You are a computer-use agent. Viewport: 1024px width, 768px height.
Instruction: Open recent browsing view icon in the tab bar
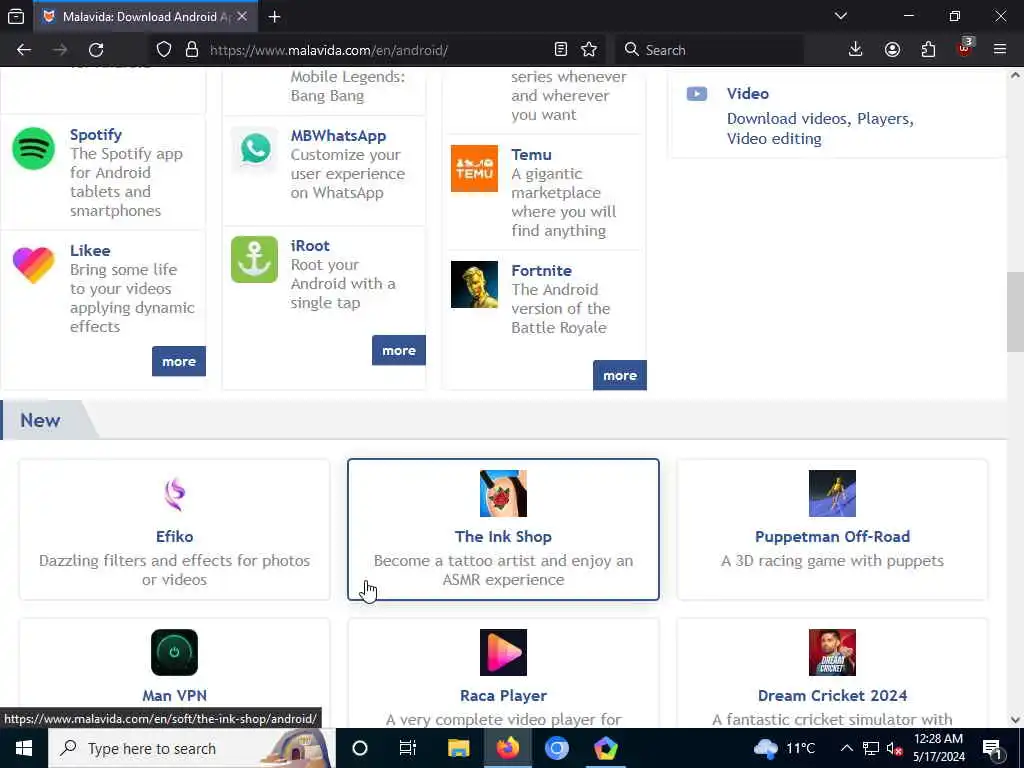click(x=16, y=16)
